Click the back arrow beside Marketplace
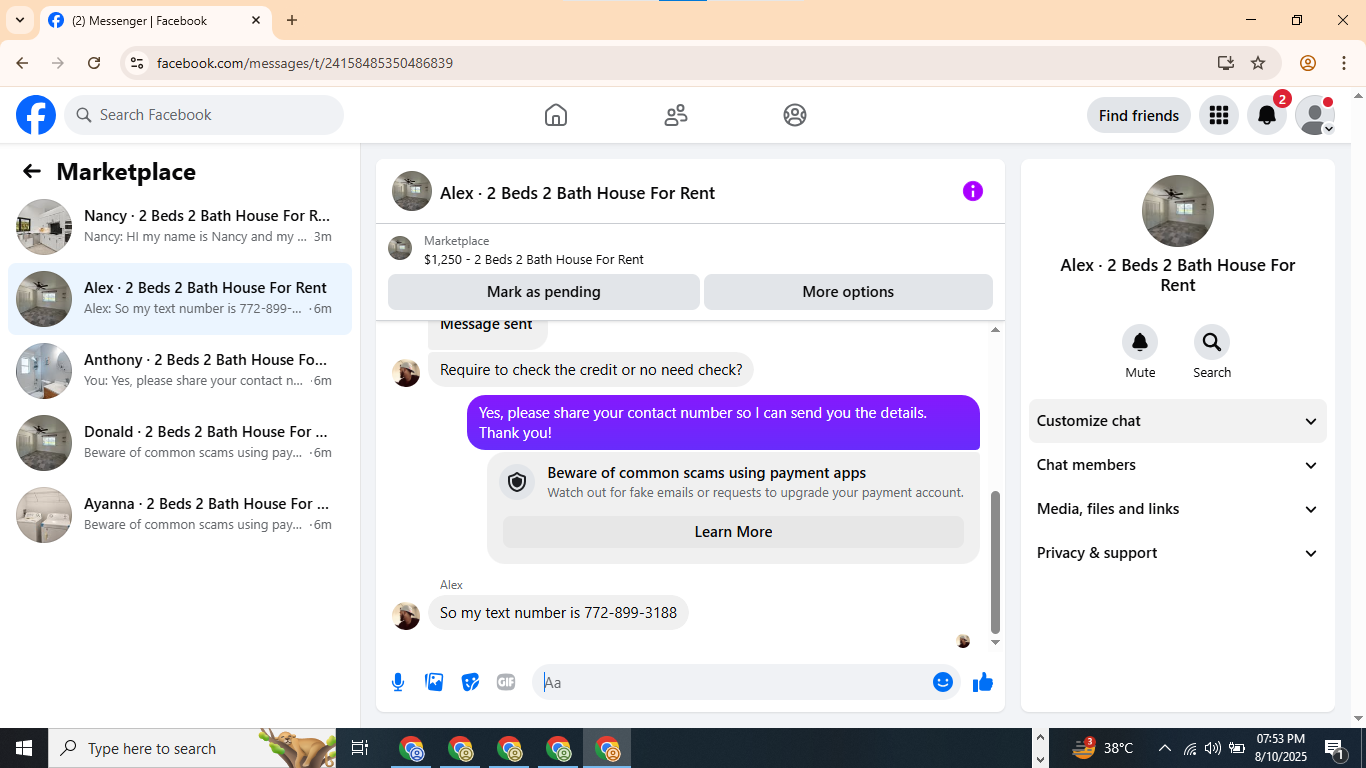This screenshot has width=1366, height=768. point(32,171)
